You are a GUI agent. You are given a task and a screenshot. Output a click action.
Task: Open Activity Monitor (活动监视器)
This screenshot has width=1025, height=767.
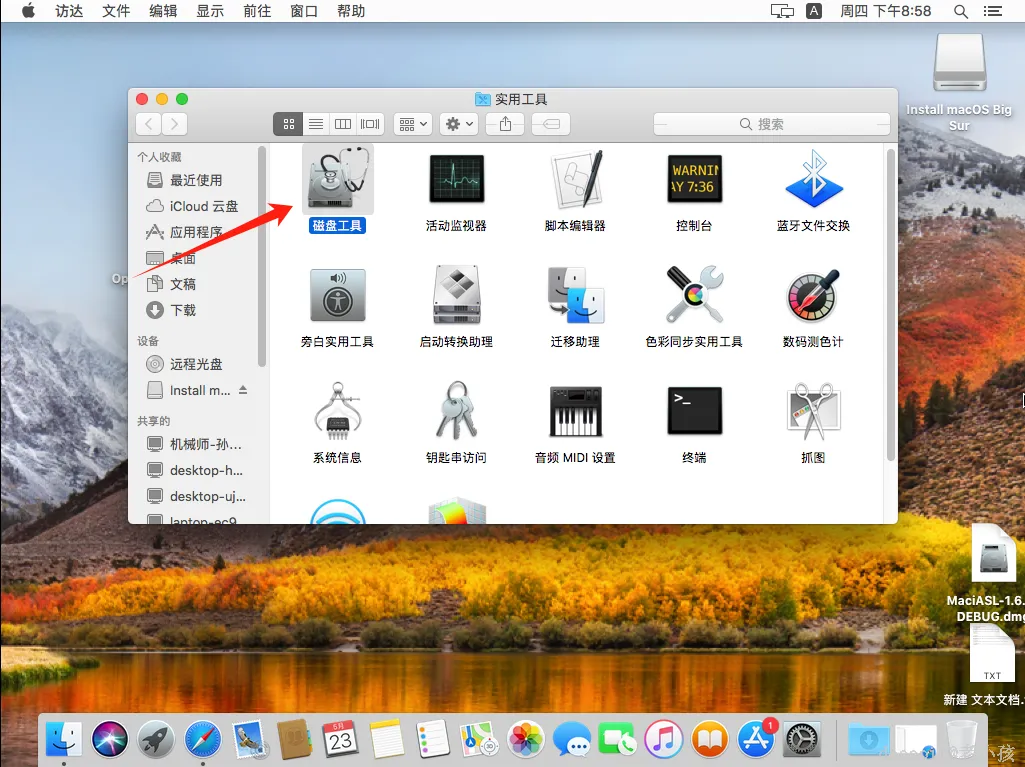456,179
